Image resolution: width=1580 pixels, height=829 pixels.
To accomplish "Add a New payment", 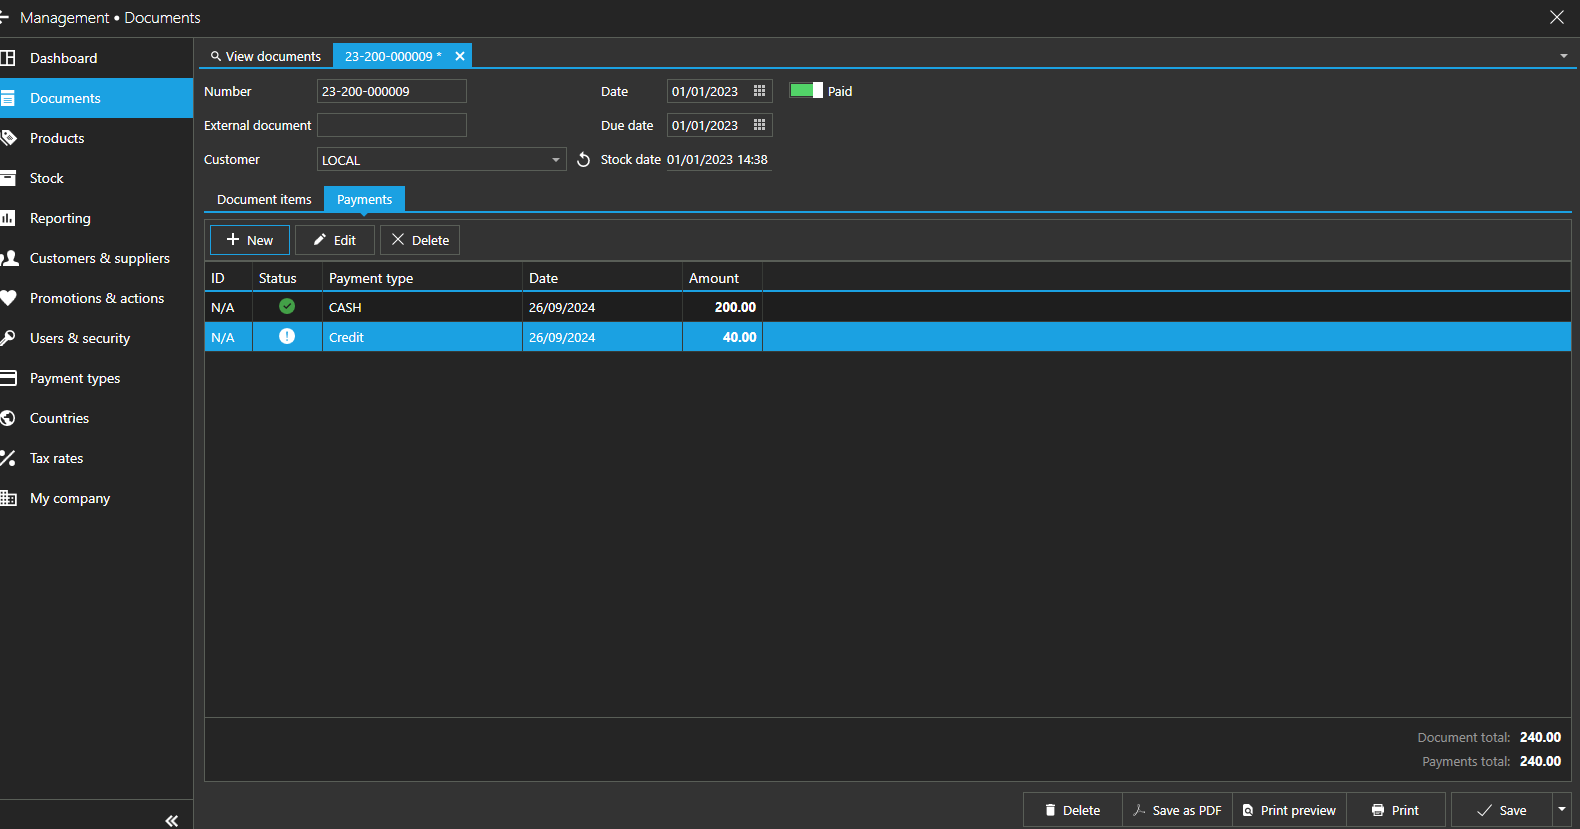I will click(x=250, y=240).
